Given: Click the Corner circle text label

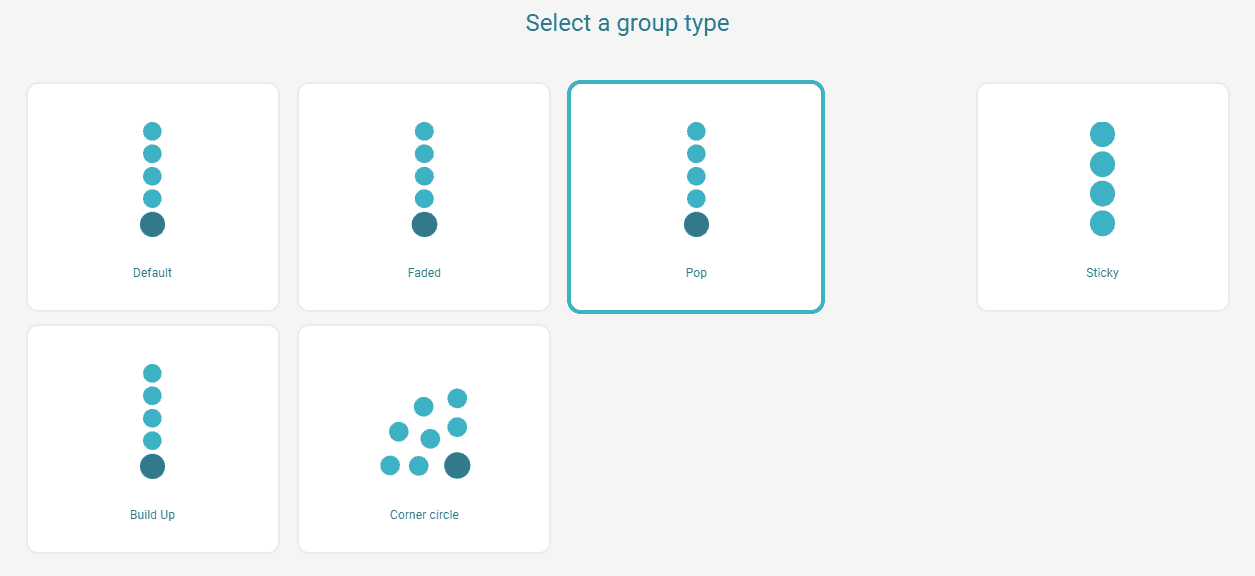Looking at the screenshot, I should point(424,514).
